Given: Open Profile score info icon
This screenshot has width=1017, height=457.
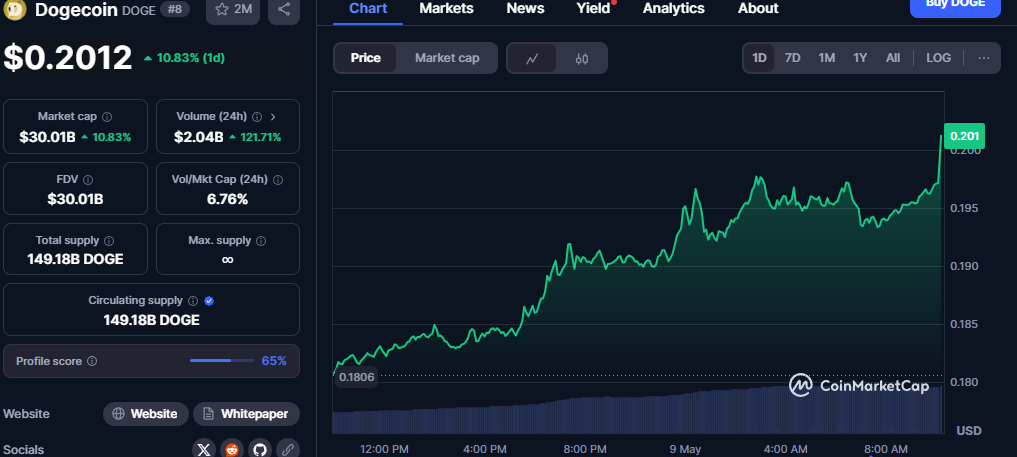Looking at the screenshot, I should 92,361.
